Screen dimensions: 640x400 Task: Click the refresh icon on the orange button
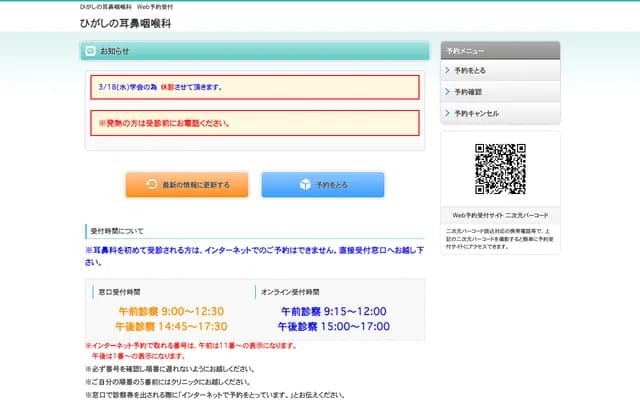pos(151,185)
